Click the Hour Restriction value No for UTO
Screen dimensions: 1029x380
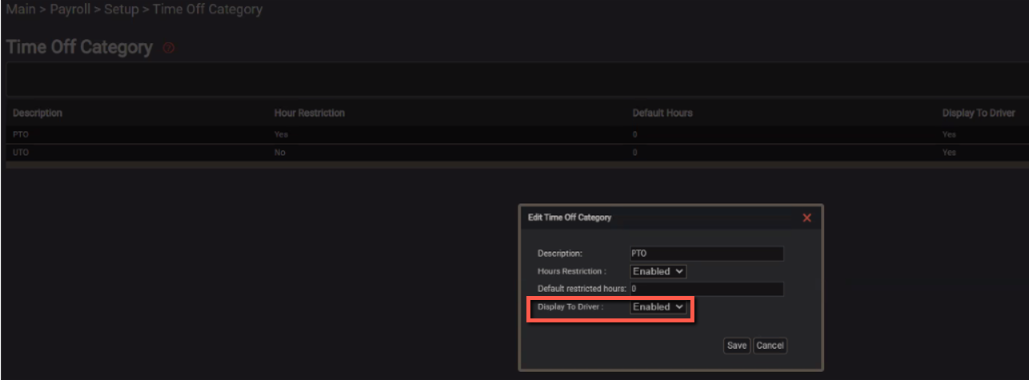click(280, 152)
